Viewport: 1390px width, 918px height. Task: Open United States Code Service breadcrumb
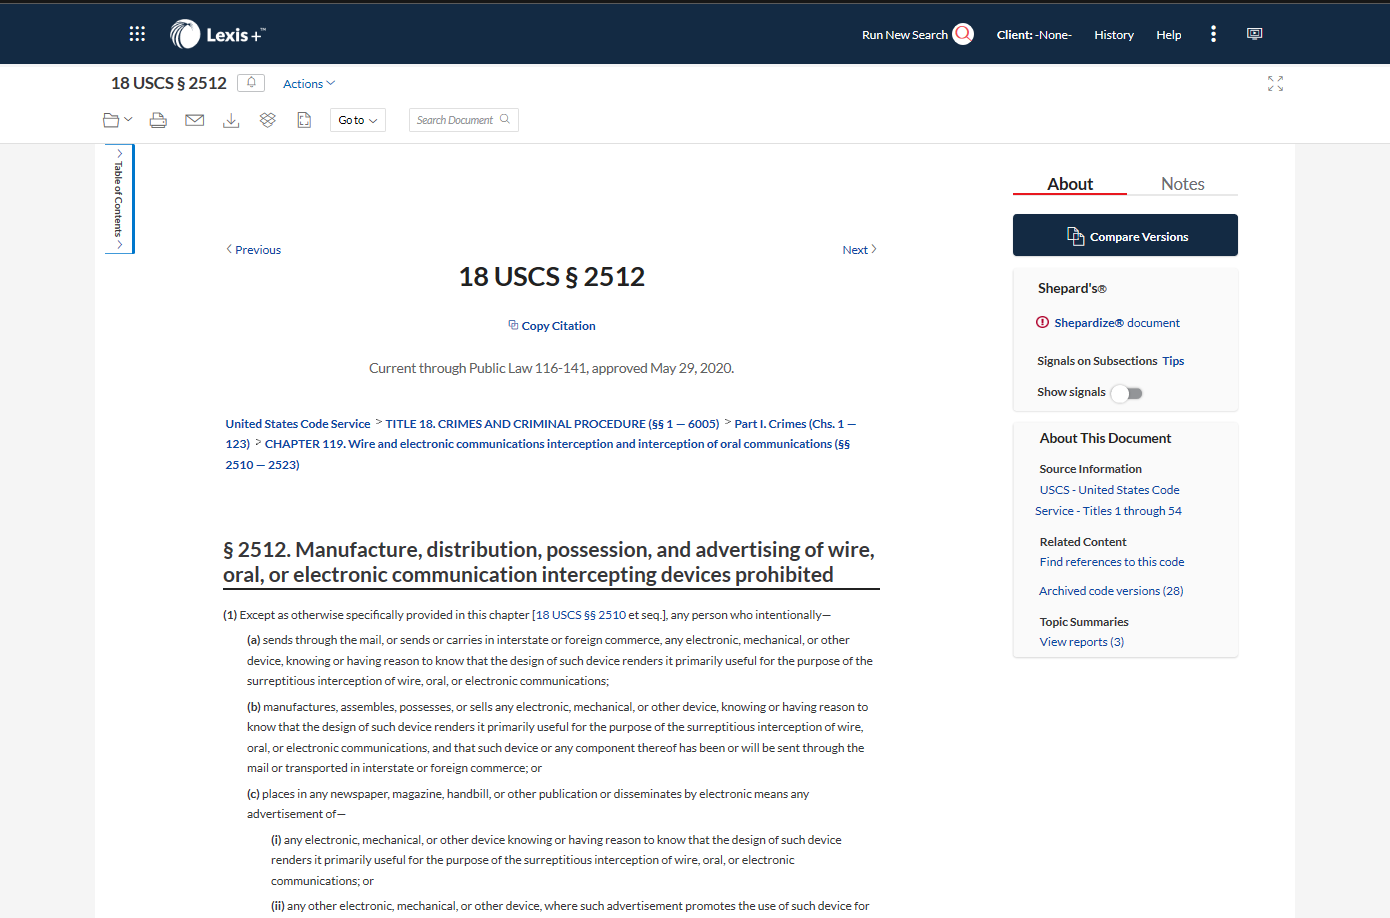coord(298,424)
